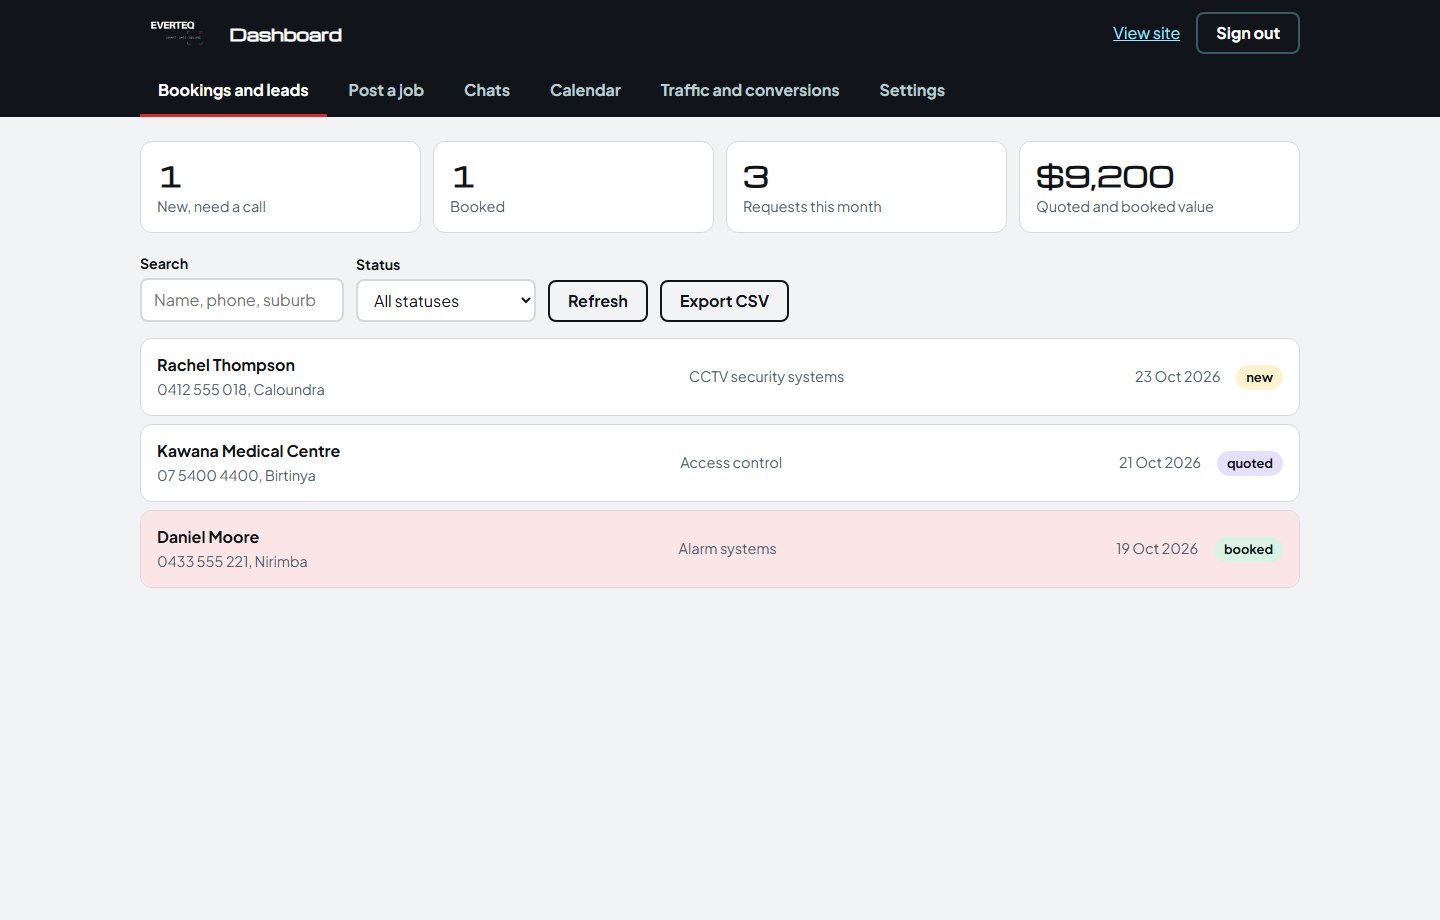
Task: Focus the Search name, phone, suburb field
Action: pyautogui.click(x=242, y=300)
